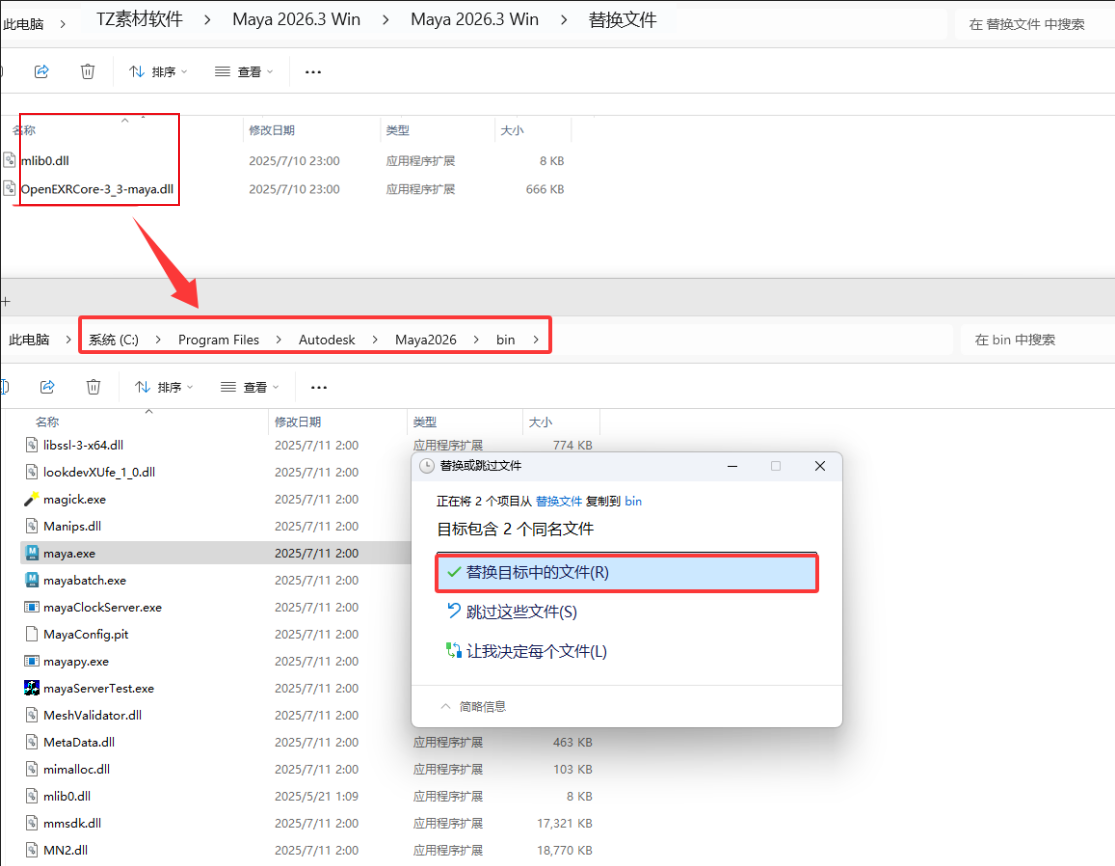Click Maya2026 breadcrumb segment

tap(425, 340)
